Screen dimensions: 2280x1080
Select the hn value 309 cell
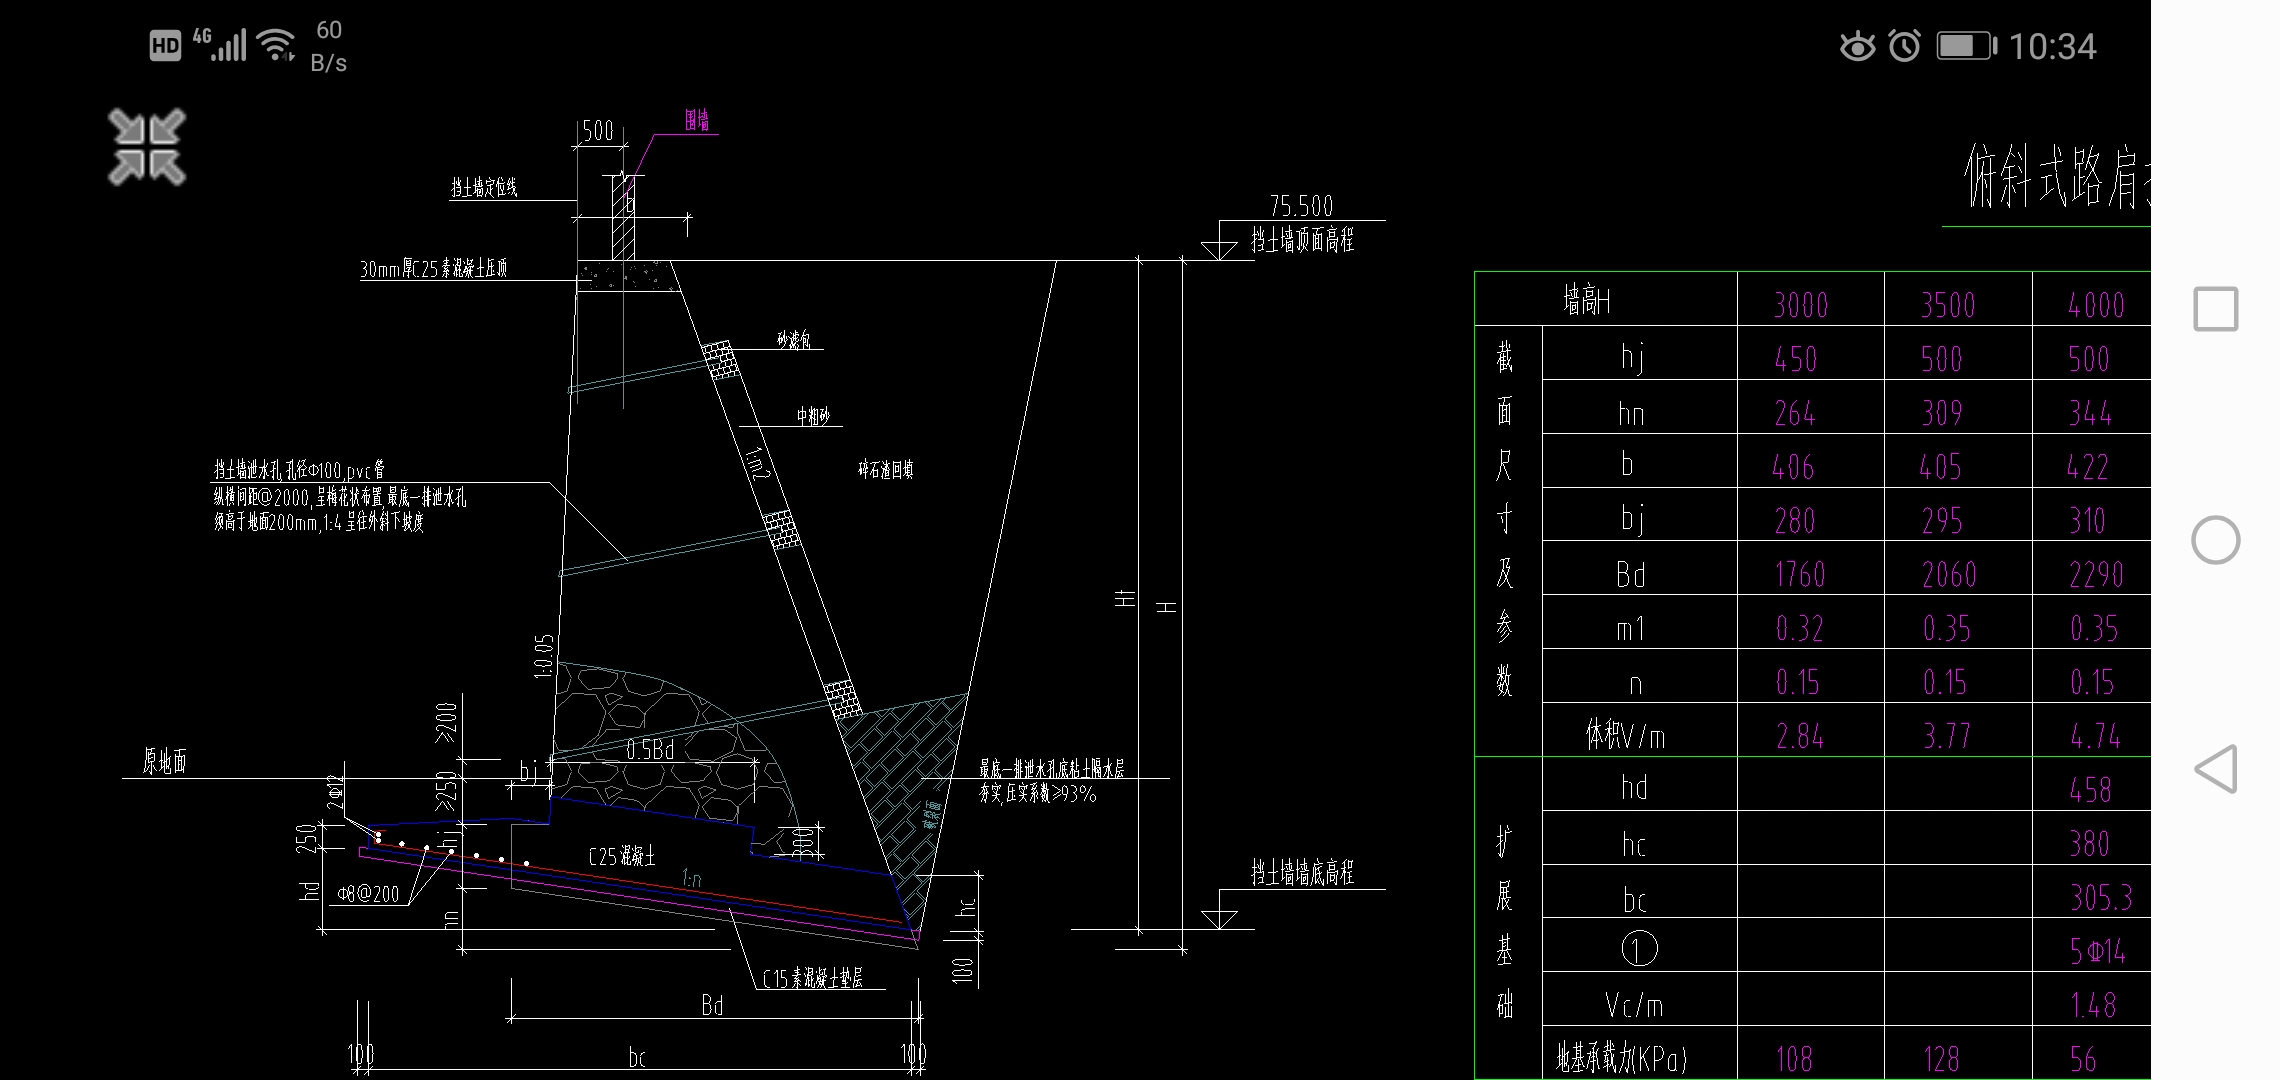click(x=1958, y=406)
